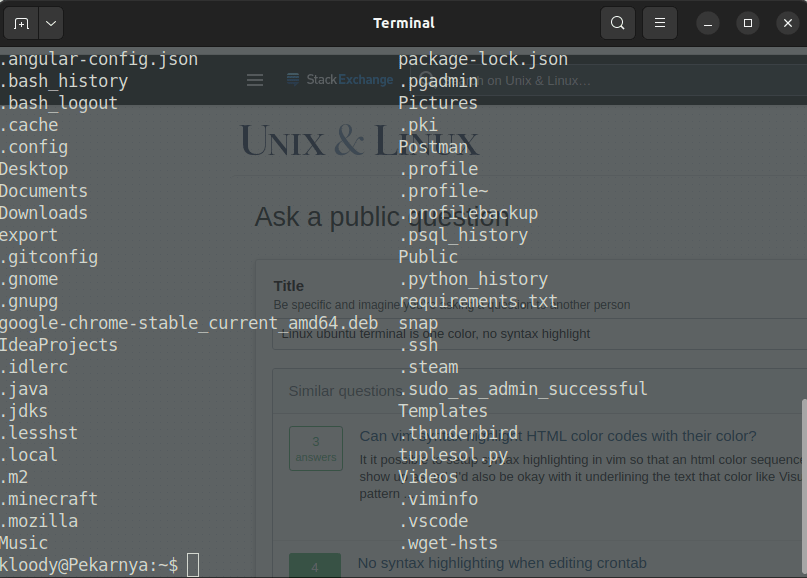Select google-chrome-stable_current_amd64.deb in the listing
The width and height of the screenshot is (807, 578).
(x=189, y=322)
